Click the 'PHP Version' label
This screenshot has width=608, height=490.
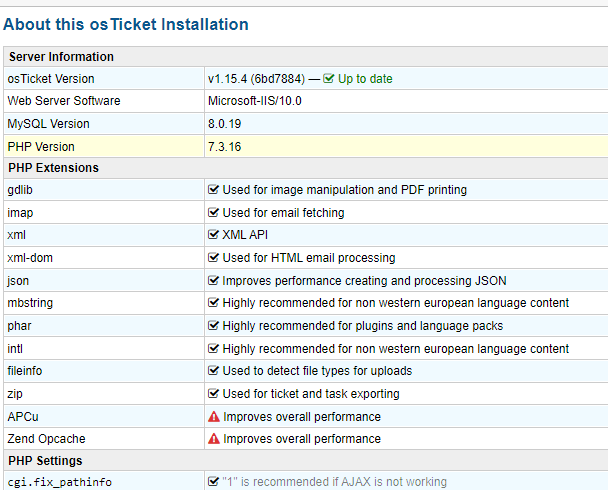[41, 147]
